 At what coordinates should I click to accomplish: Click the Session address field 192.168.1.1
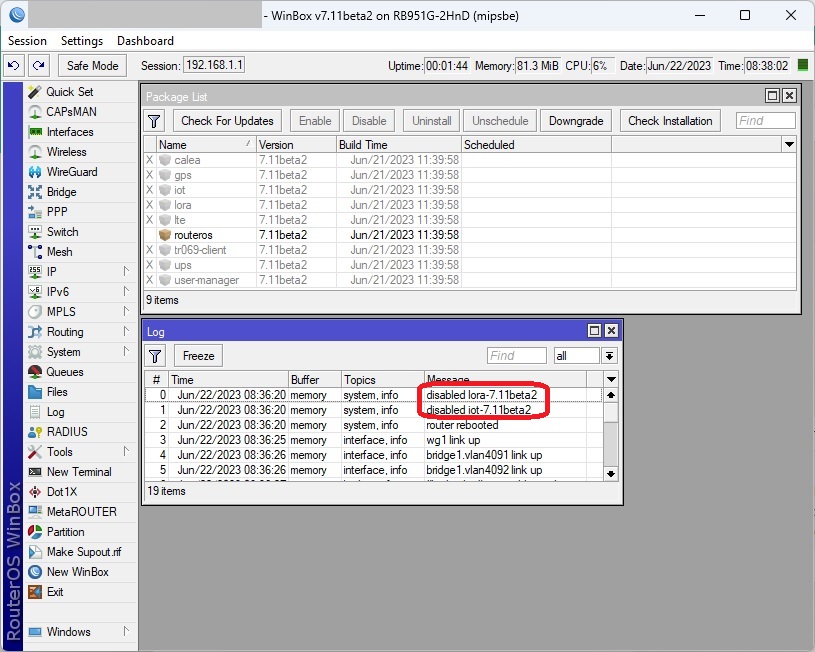point(214,65)
